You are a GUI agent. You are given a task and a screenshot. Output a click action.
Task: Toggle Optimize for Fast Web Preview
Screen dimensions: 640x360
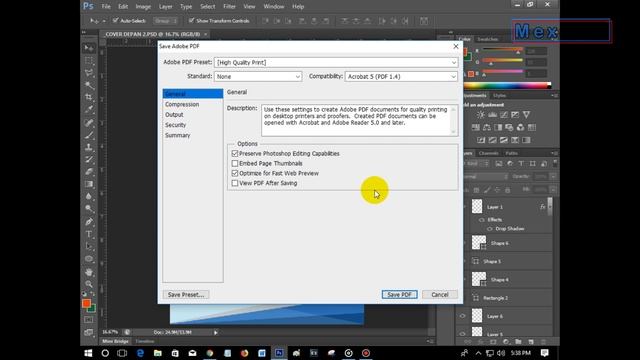pyautogui.click(x=235, y=173)
